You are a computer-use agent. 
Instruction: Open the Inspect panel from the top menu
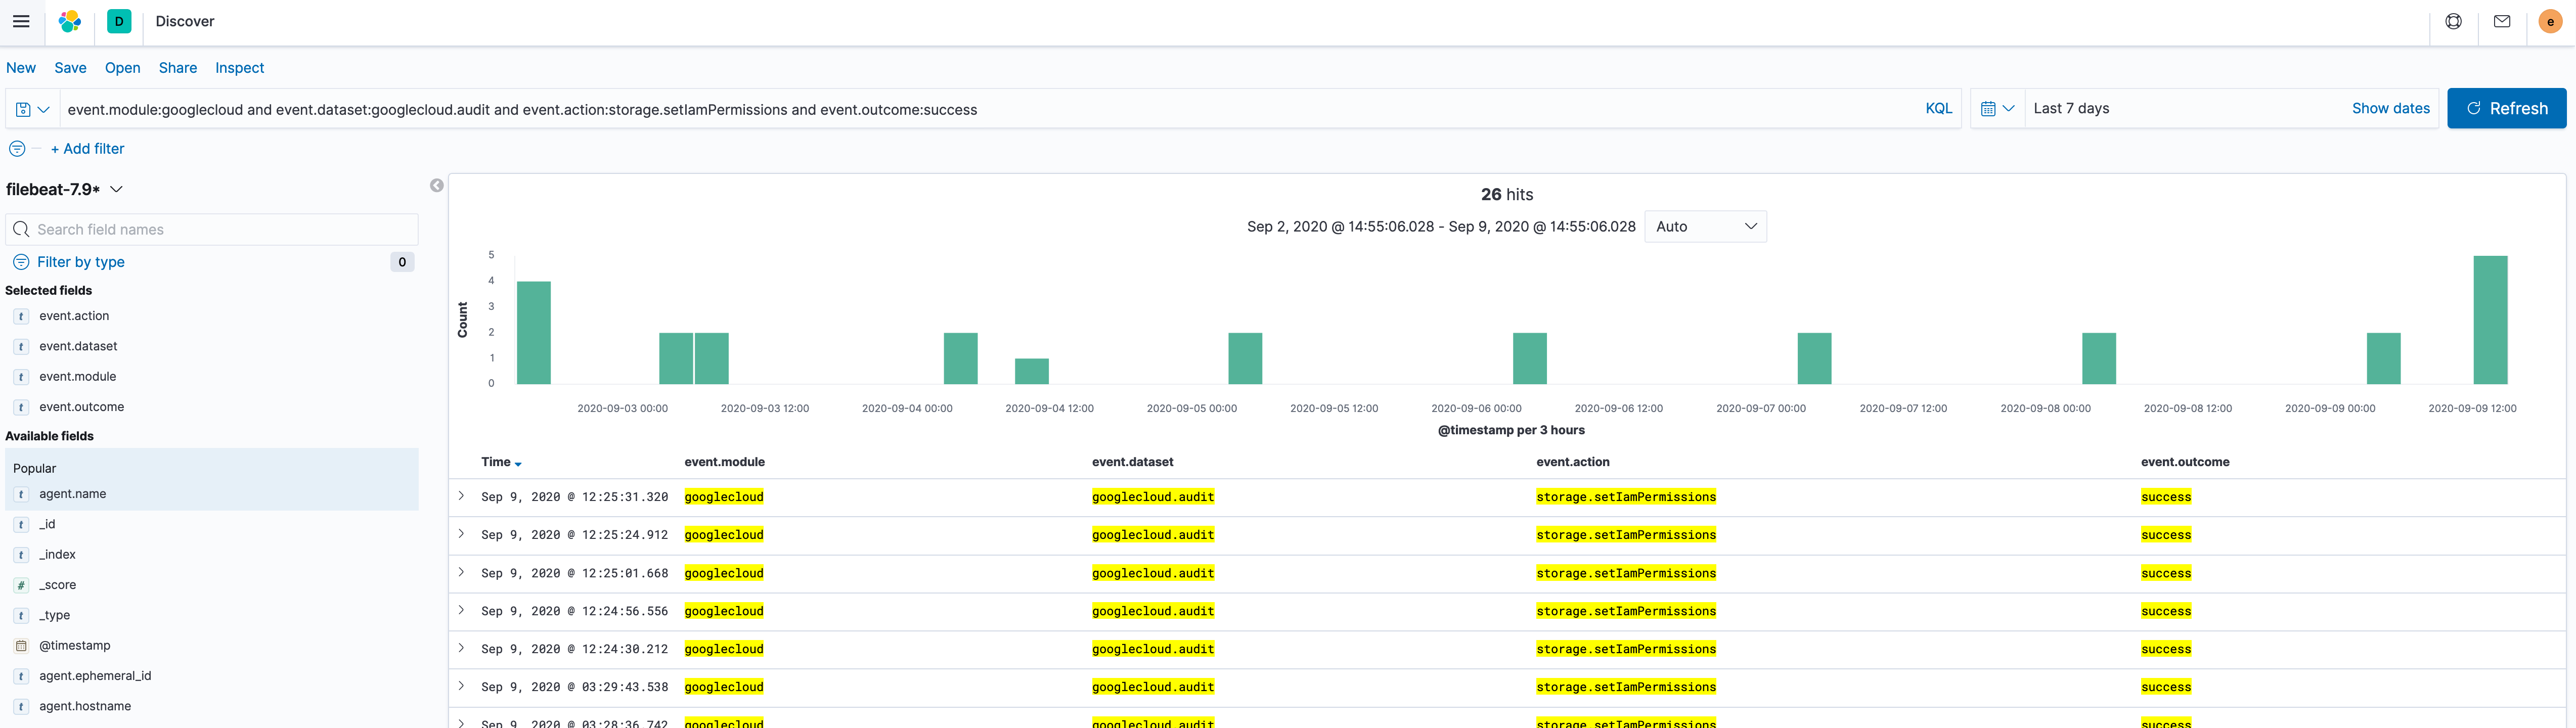coord(239,68)
